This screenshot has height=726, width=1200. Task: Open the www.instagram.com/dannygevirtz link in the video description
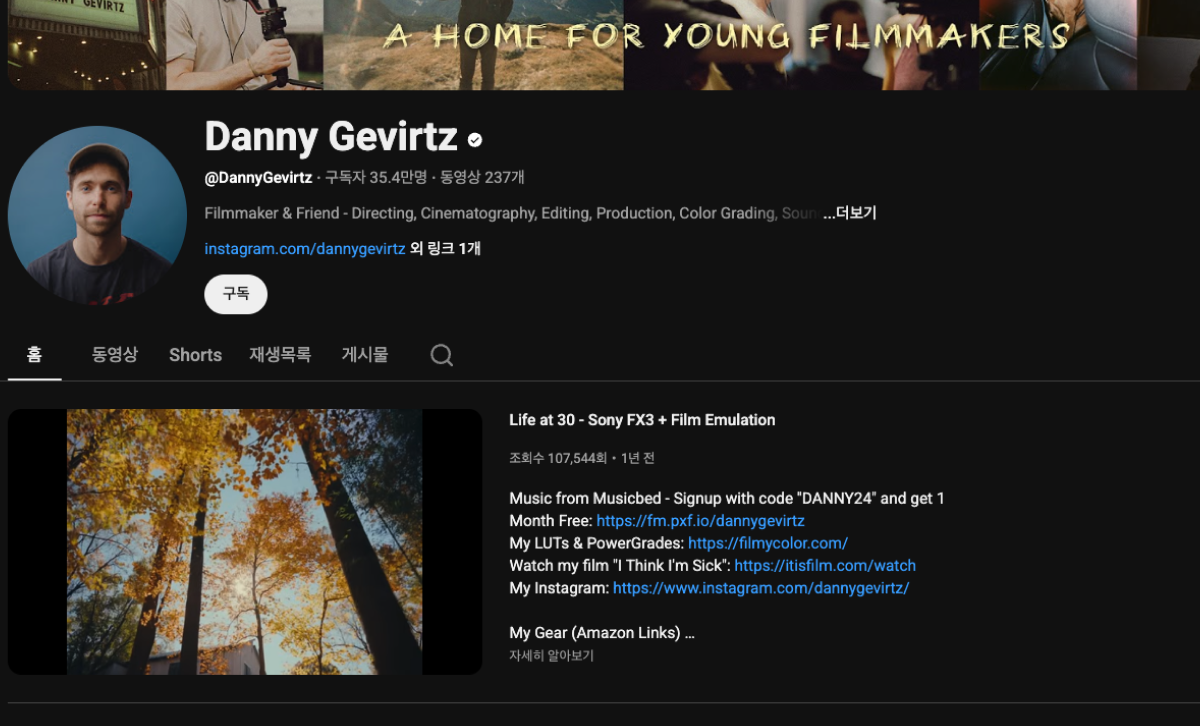click(x=760, y=588)
